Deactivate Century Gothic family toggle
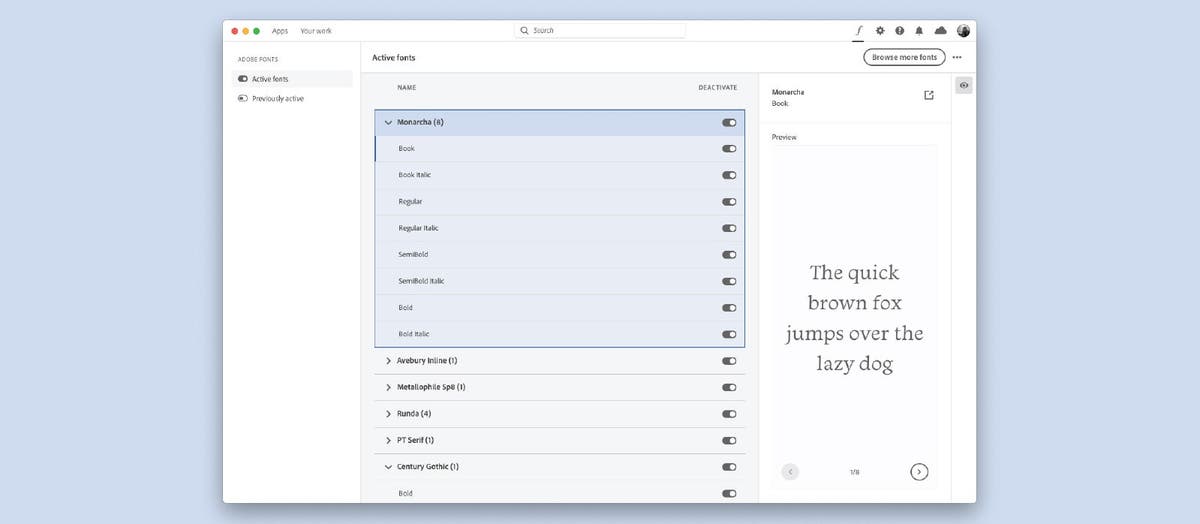Viewport: 1200px width, 524px height. click(729, 467)
